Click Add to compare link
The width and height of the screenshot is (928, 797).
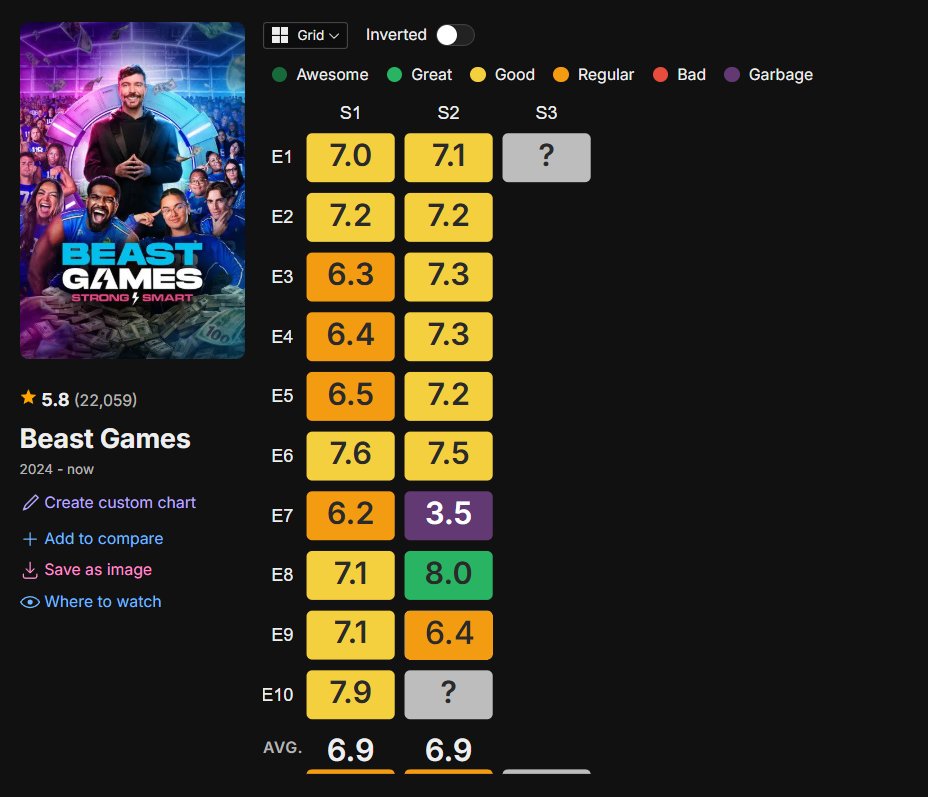point(104,538)
